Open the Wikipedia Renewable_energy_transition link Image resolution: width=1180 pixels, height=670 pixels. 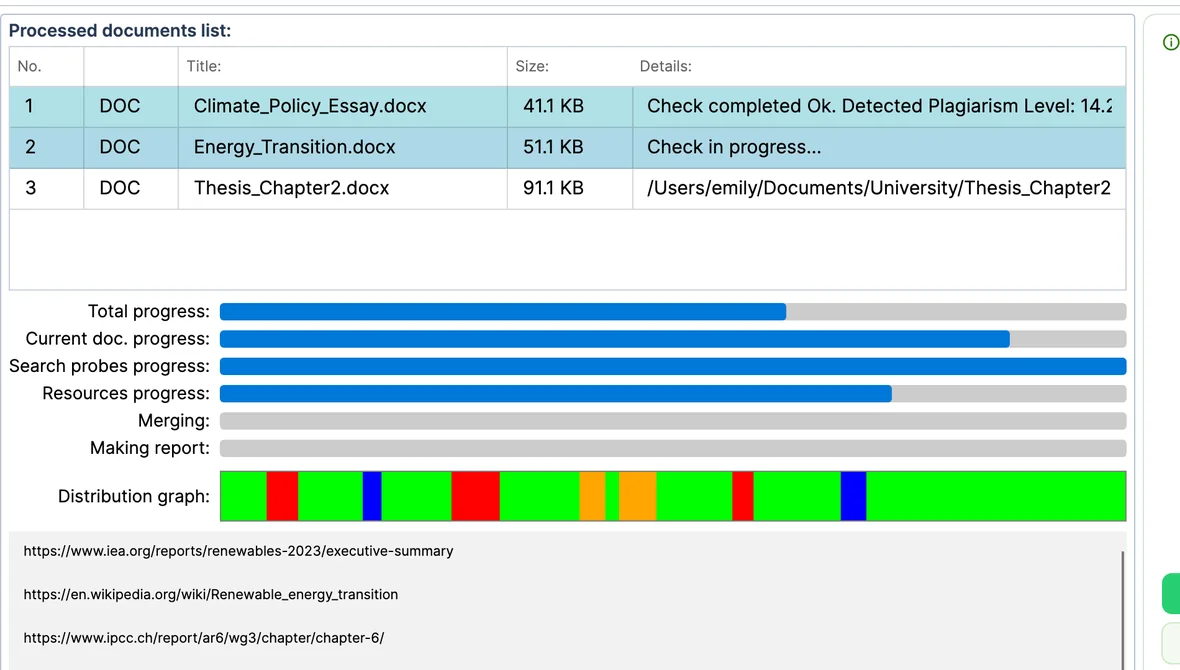(x=211, y=595)
